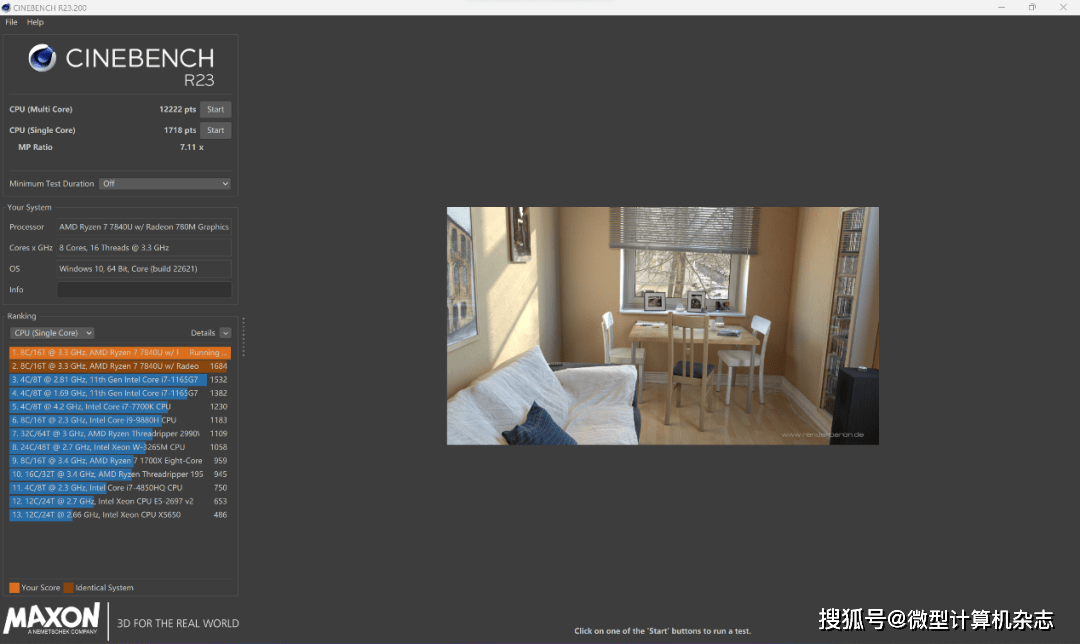
Task: Open the Help menu
Action: point(35,22)
